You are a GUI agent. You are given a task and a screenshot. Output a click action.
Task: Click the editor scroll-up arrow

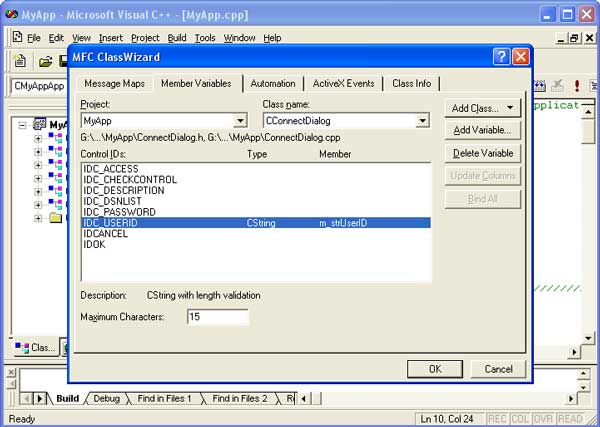click(x=588, y=112)
